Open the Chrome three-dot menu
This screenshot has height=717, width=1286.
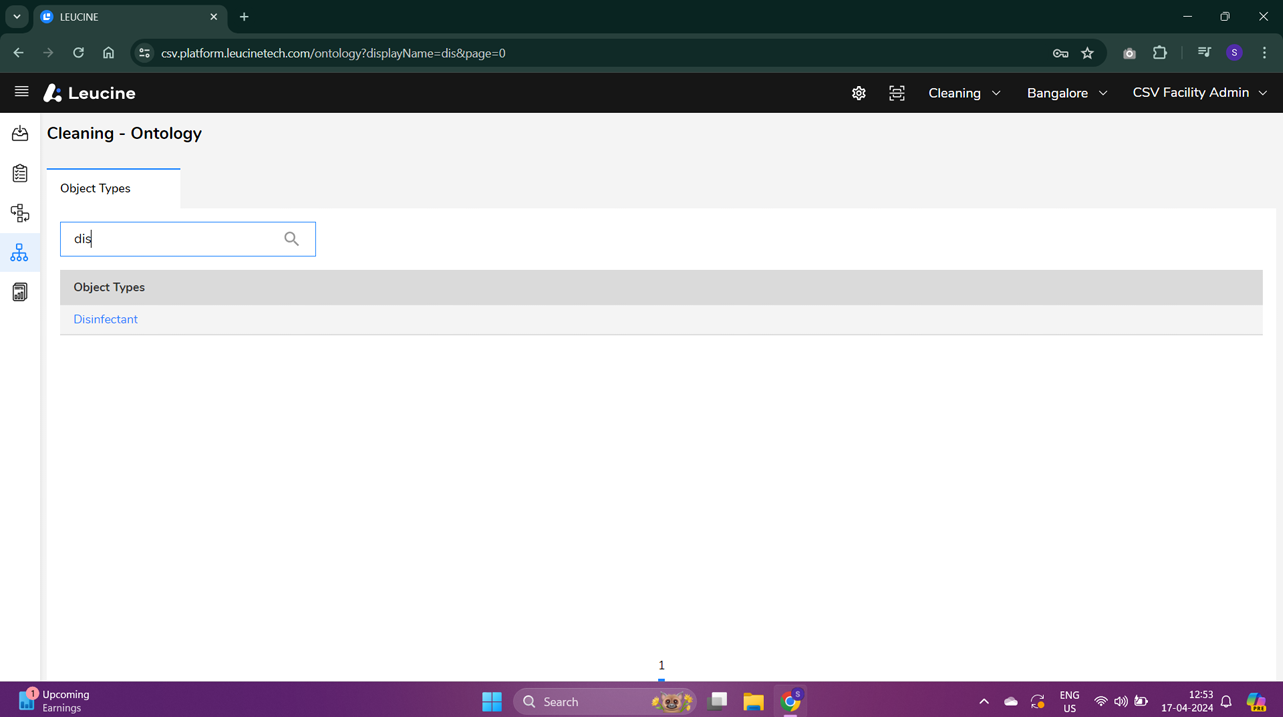(1267, 53)
